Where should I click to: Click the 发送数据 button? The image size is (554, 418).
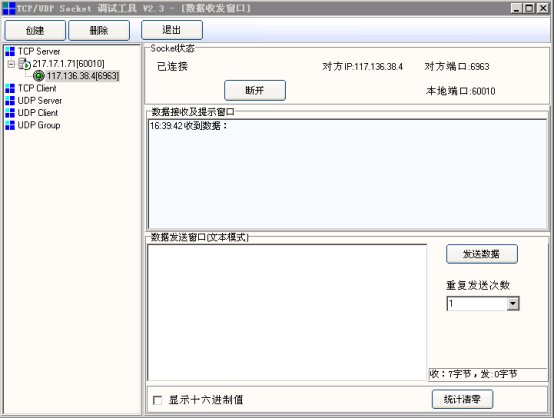pos(482,254)
